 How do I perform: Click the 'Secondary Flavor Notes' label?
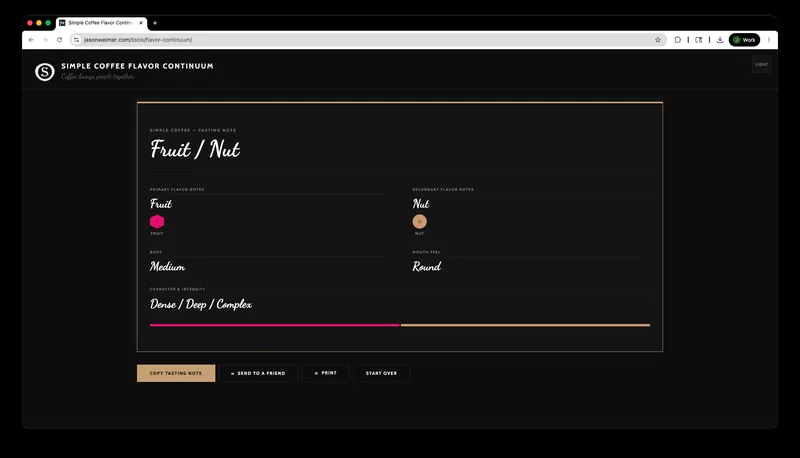[443, 189]
